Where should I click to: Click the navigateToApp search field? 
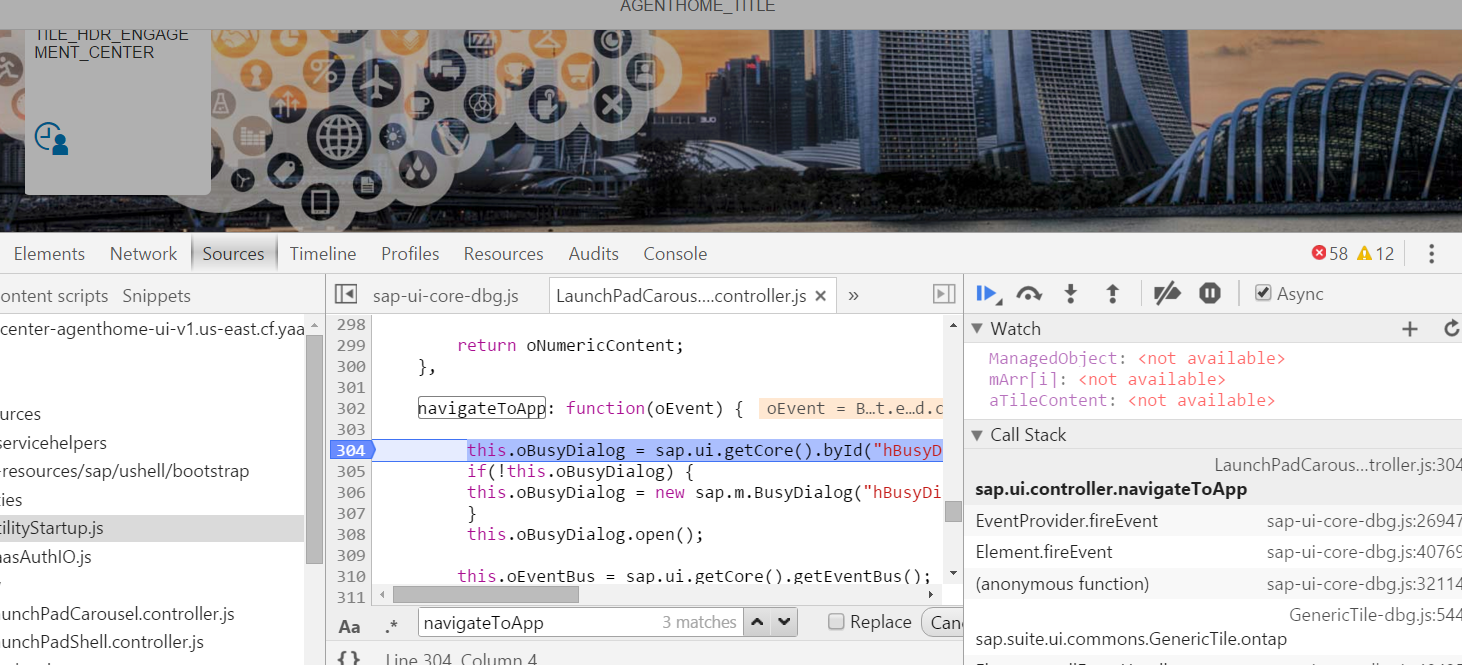pos(580,622)
